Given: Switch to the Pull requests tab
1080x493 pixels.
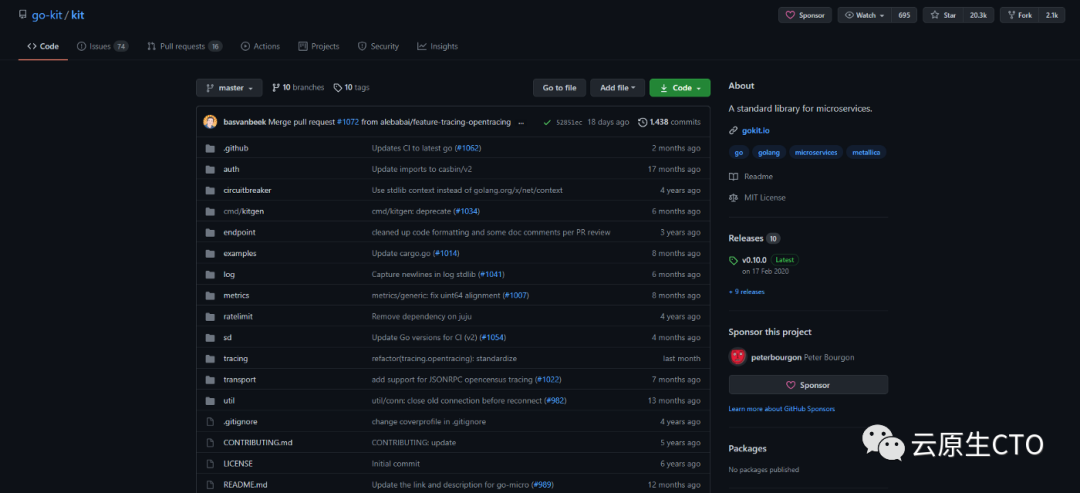Looking at the screenshot, I should [x=185, y=46].
